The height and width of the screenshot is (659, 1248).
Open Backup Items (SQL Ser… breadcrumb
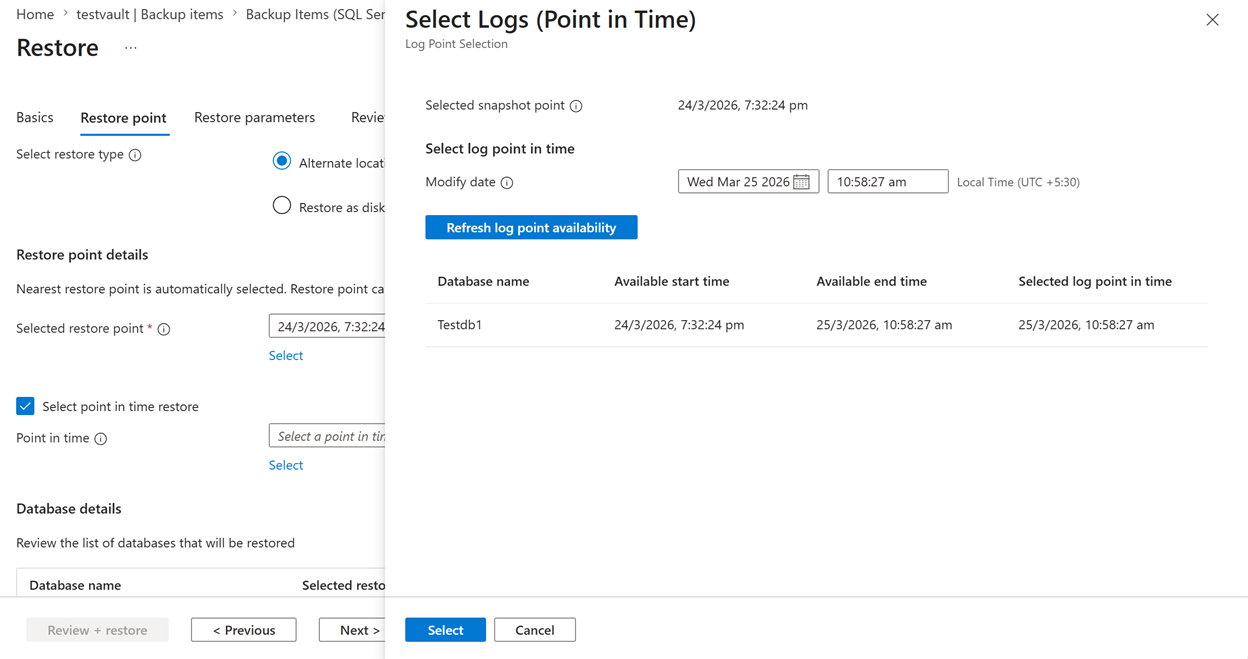(x=315, y=14)
